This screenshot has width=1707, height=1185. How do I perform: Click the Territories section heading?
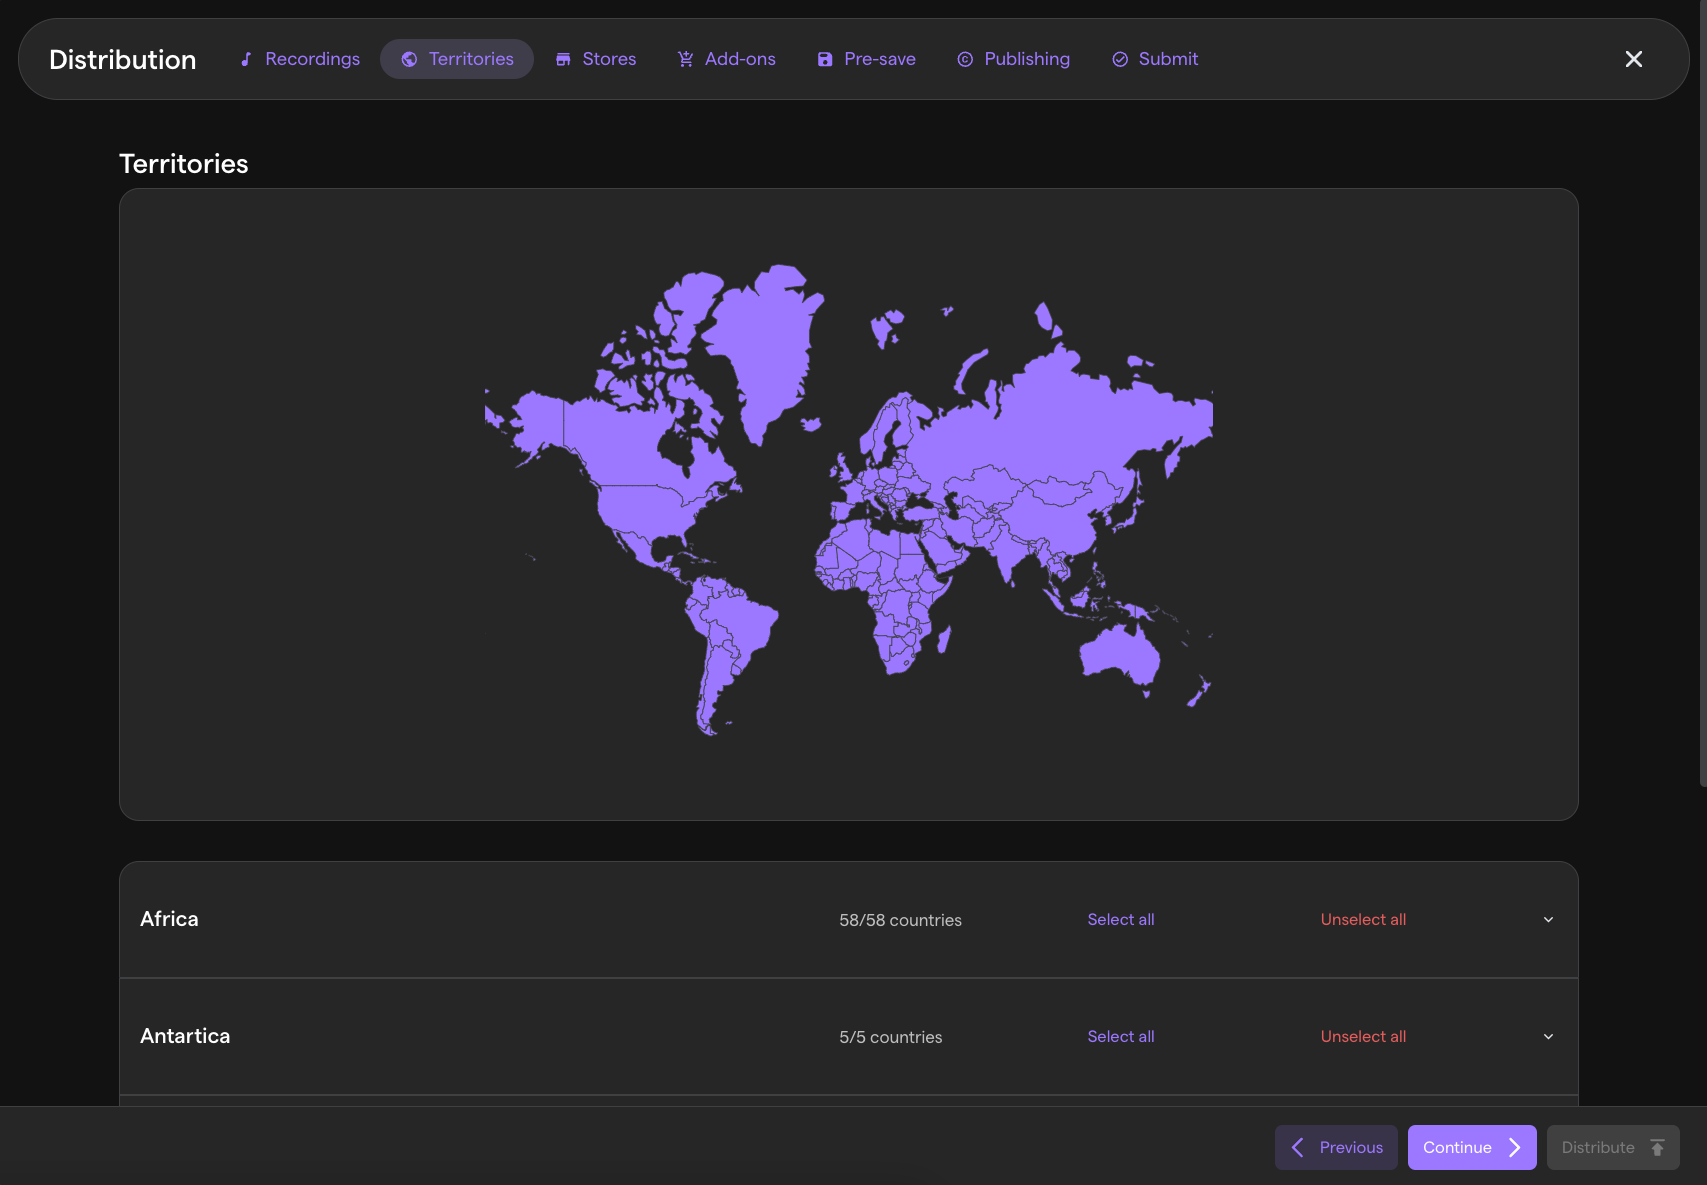coord(184,164)
